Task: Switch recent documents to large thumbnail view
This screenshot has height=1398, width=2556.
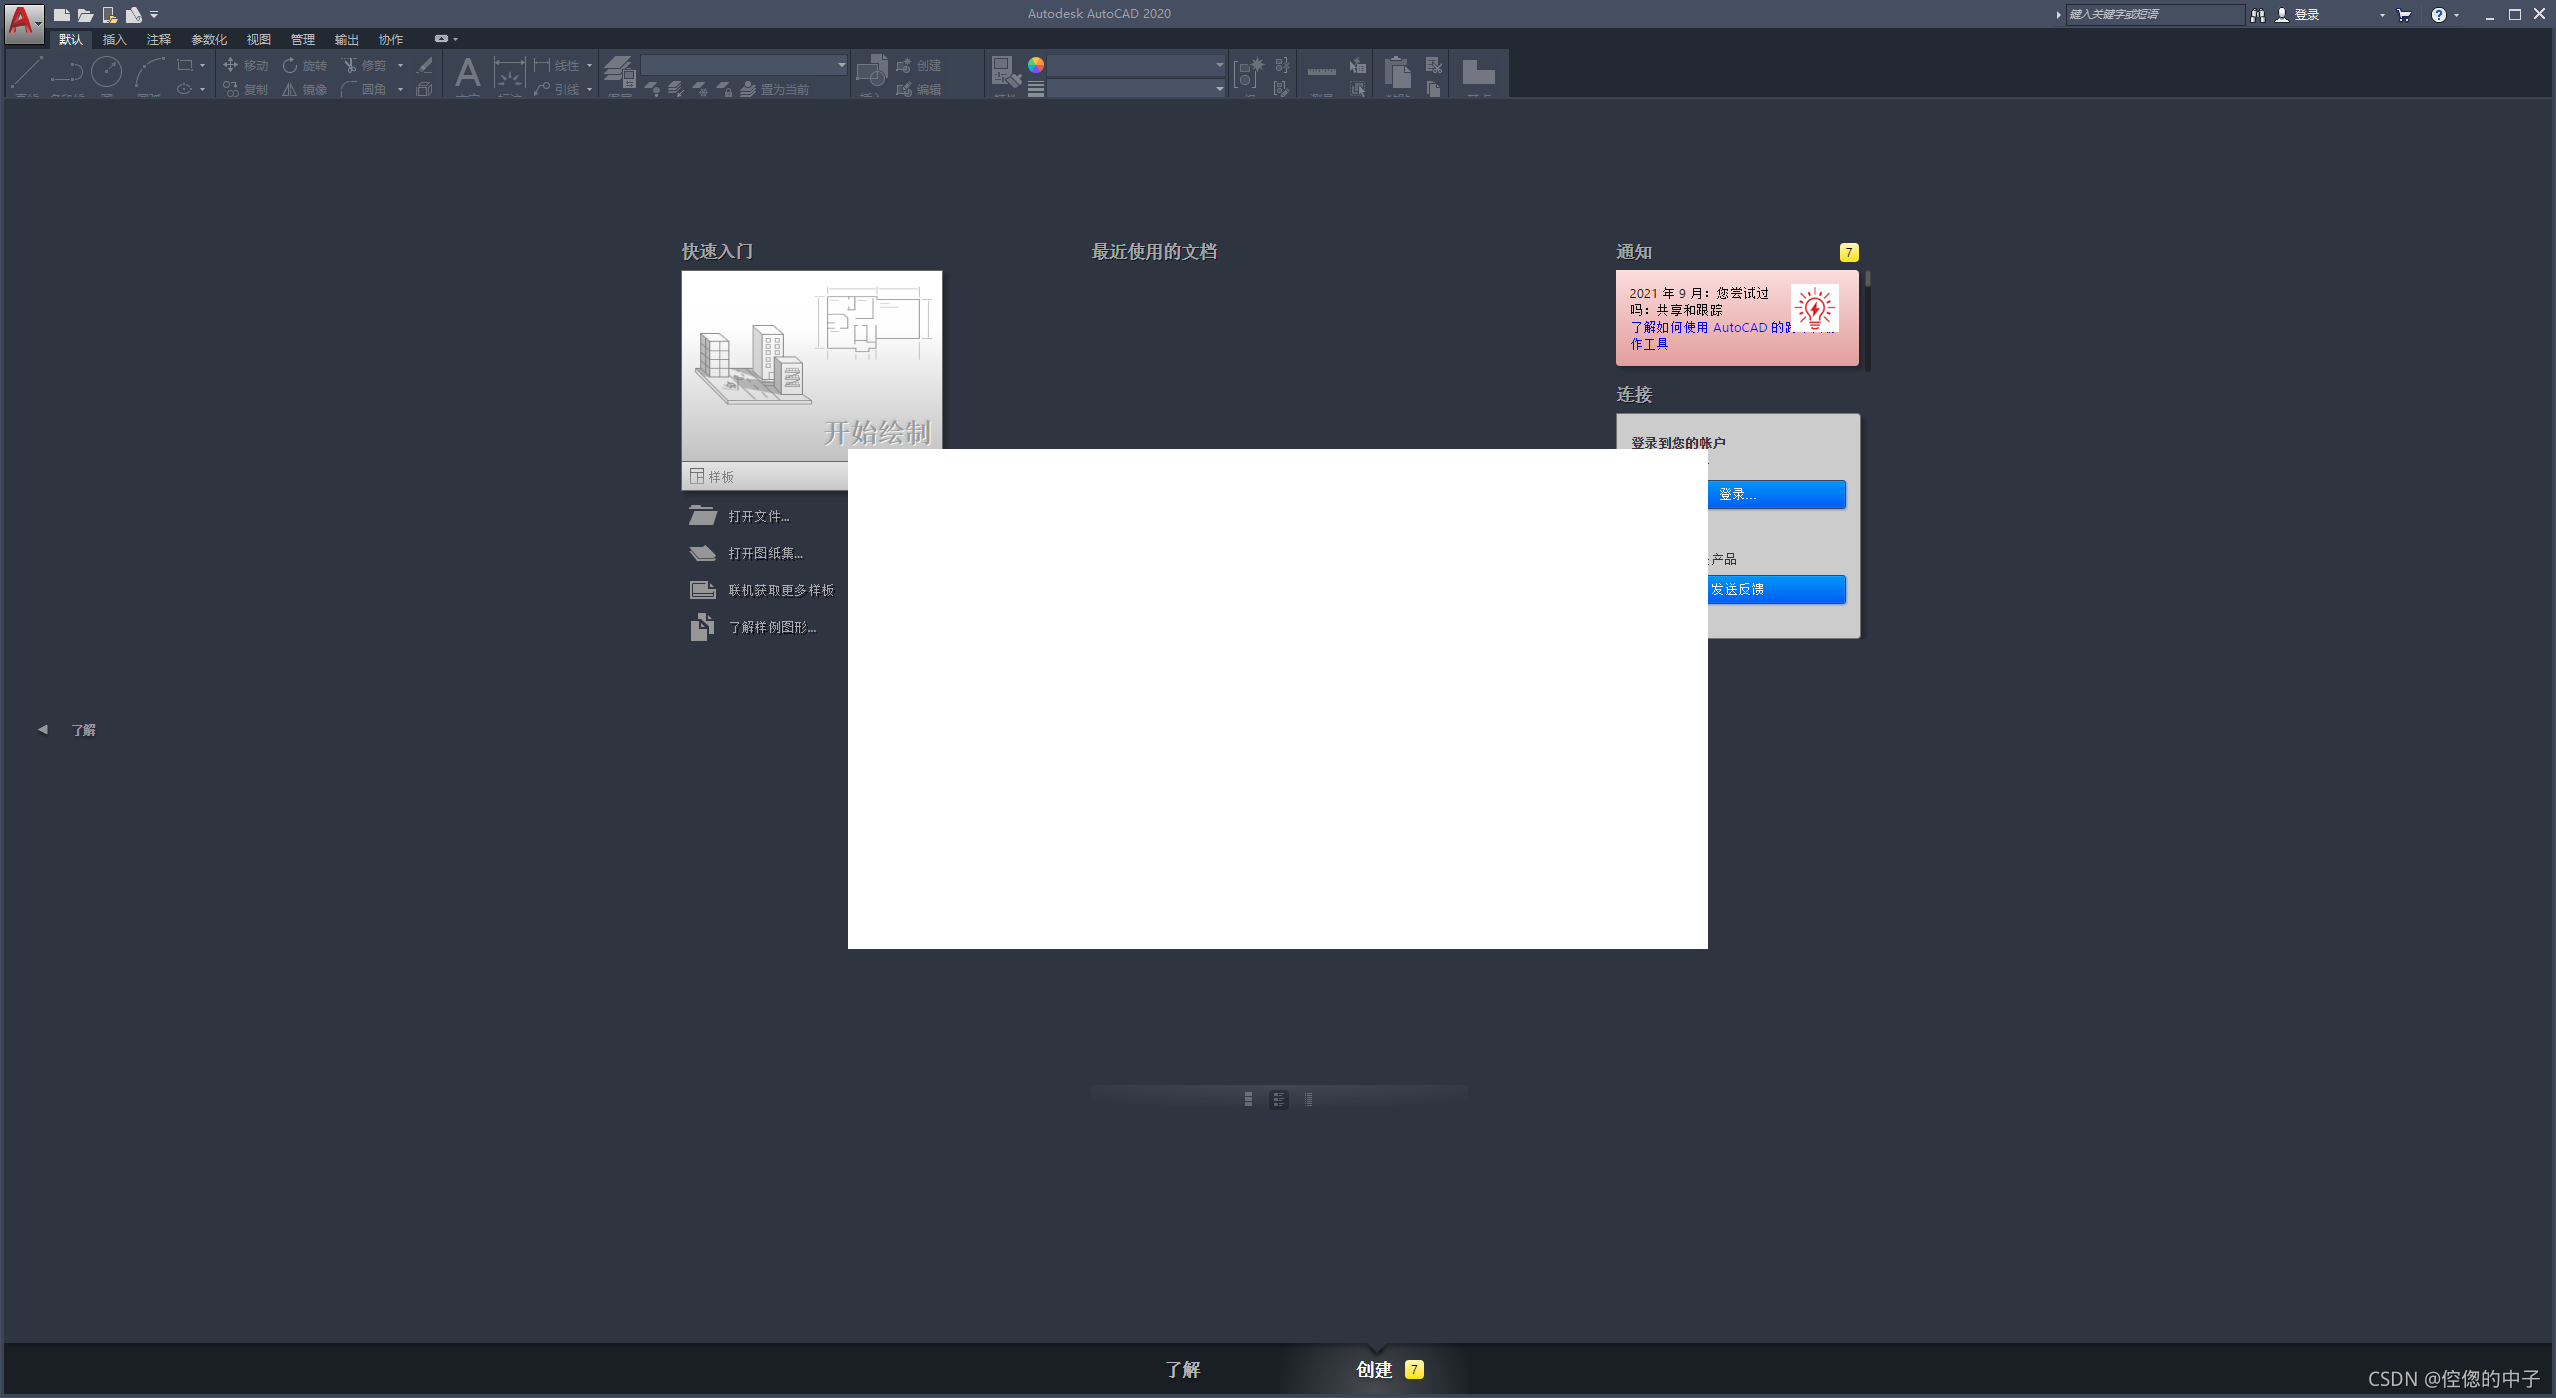Action: 1248,1099
